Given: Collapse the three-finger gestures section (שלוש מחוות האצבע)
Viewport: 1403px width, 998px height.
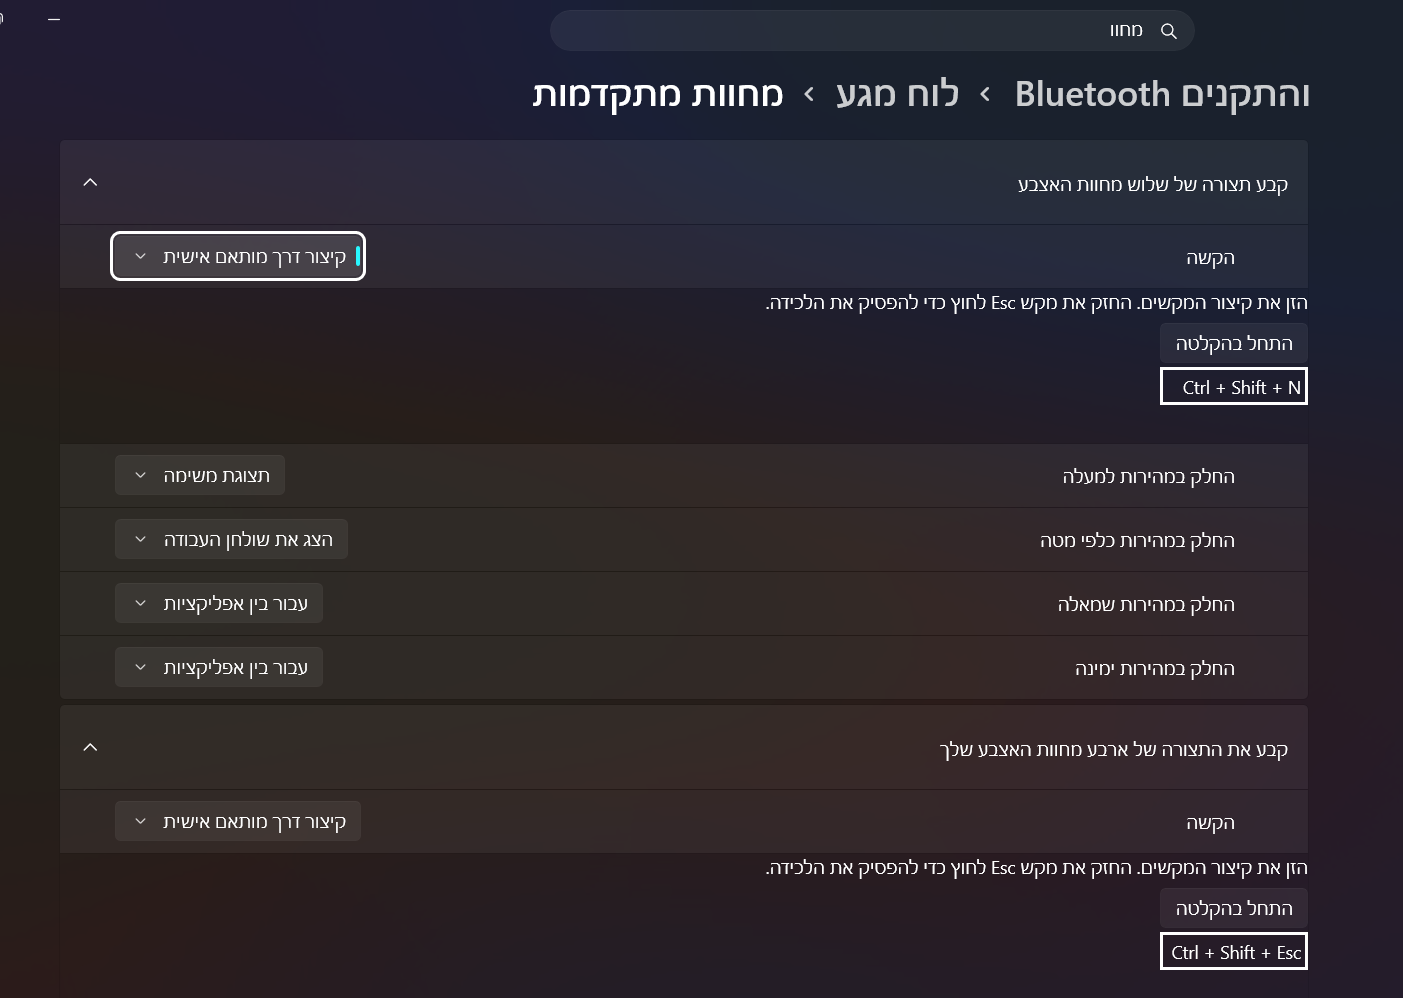Looking at the screenshot, I should [90, 182].
